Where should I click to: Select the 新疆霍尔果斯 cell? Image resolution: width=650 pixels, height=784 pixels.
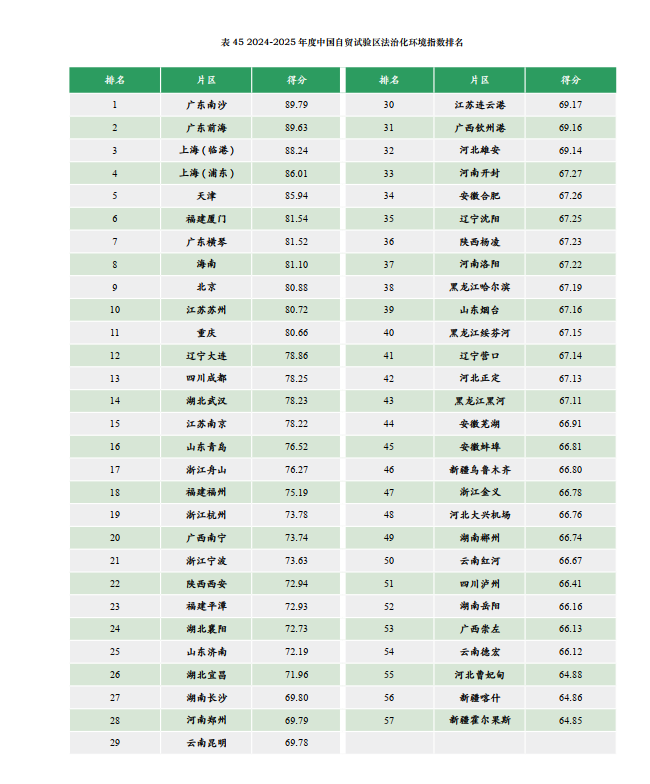[x=480, y=720]
